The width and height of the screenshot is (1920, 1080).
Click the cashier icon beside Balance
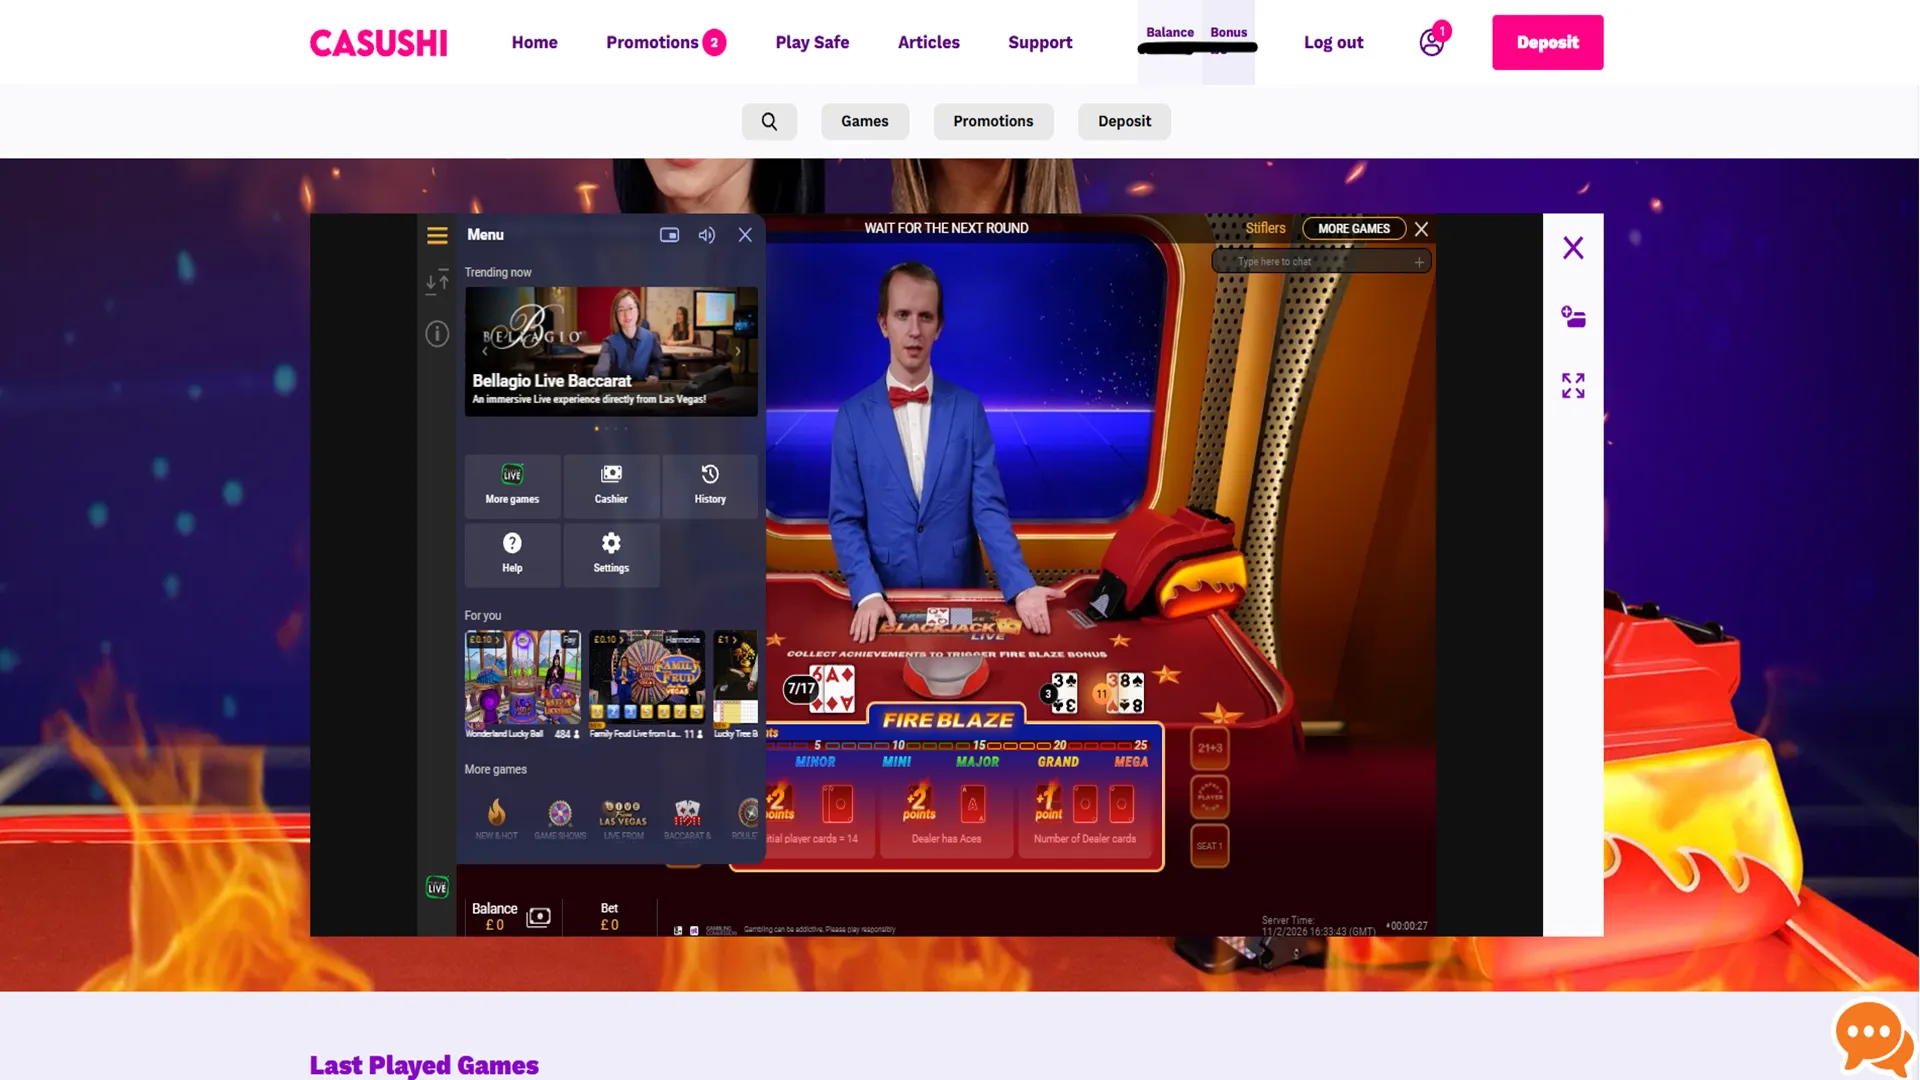tap(538, 917)
